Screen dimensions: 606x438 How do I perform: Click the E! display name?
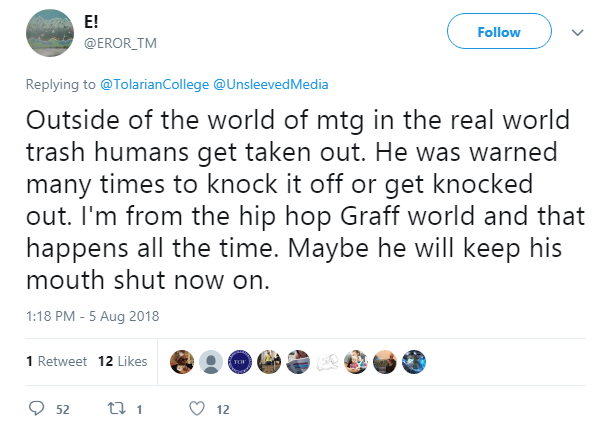click(91, 22)
